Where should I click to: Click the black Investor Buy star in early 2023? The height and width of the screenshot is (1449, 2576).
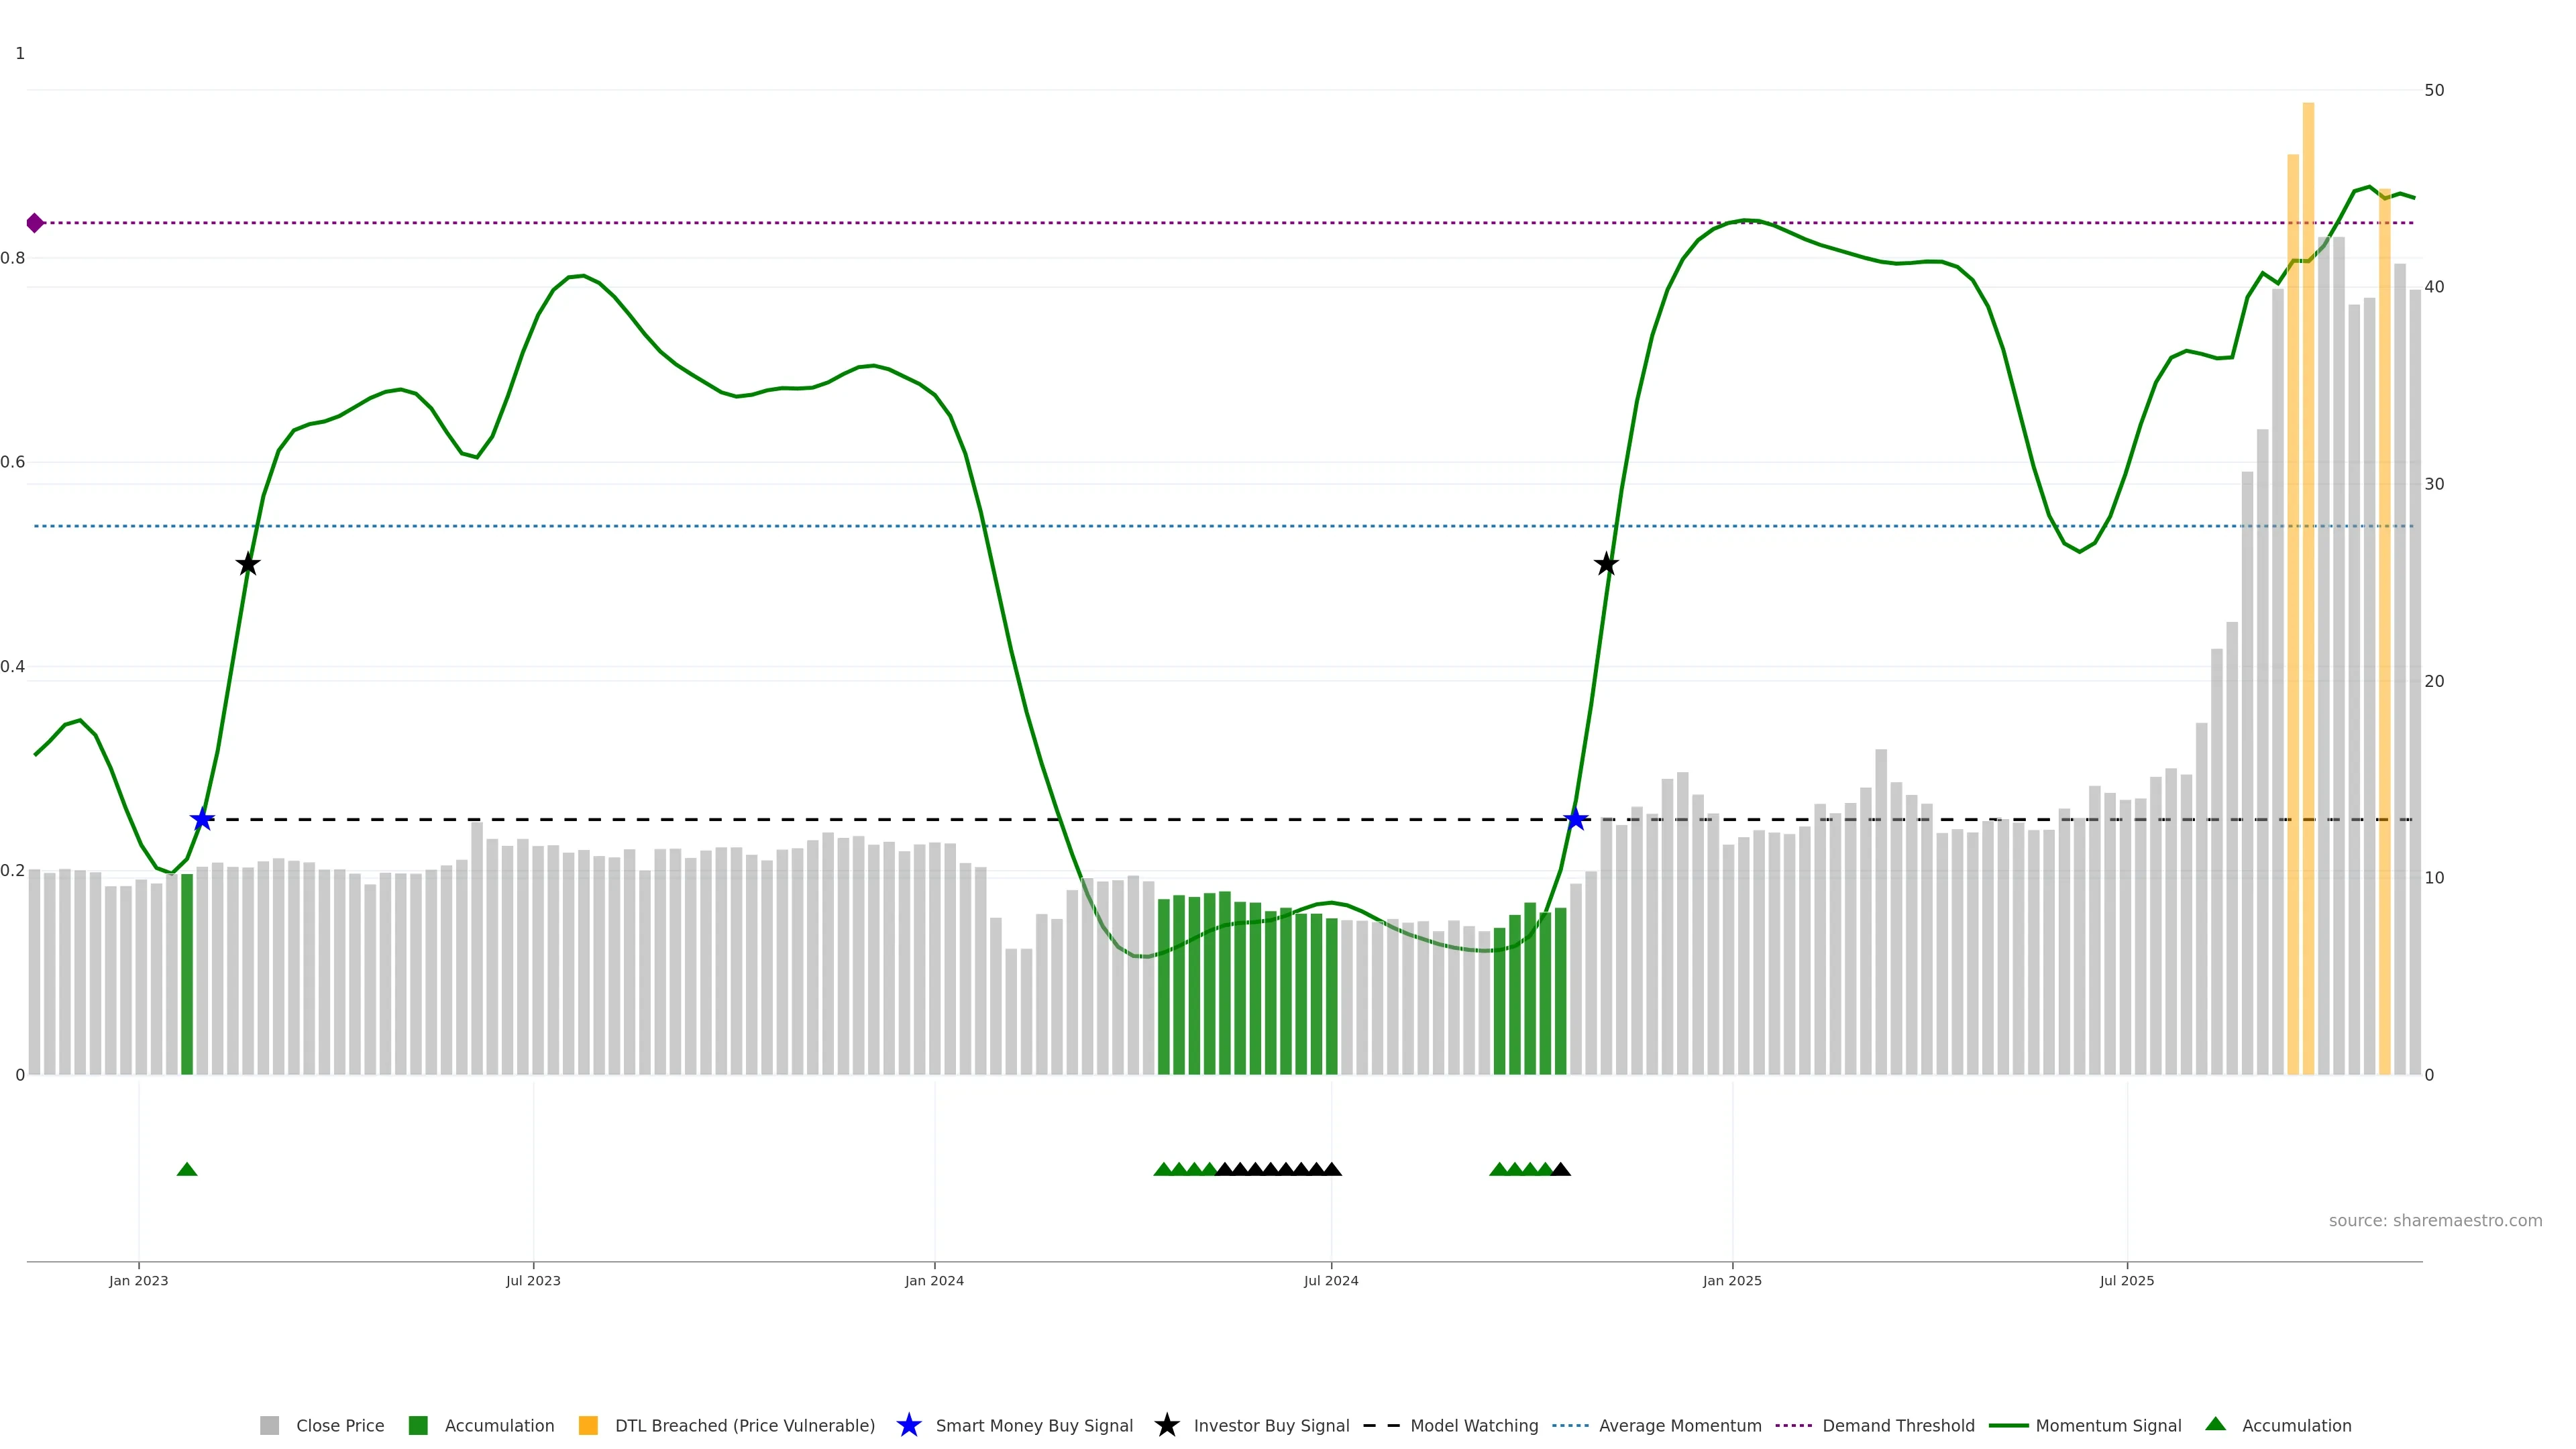(x=248, y=565)
